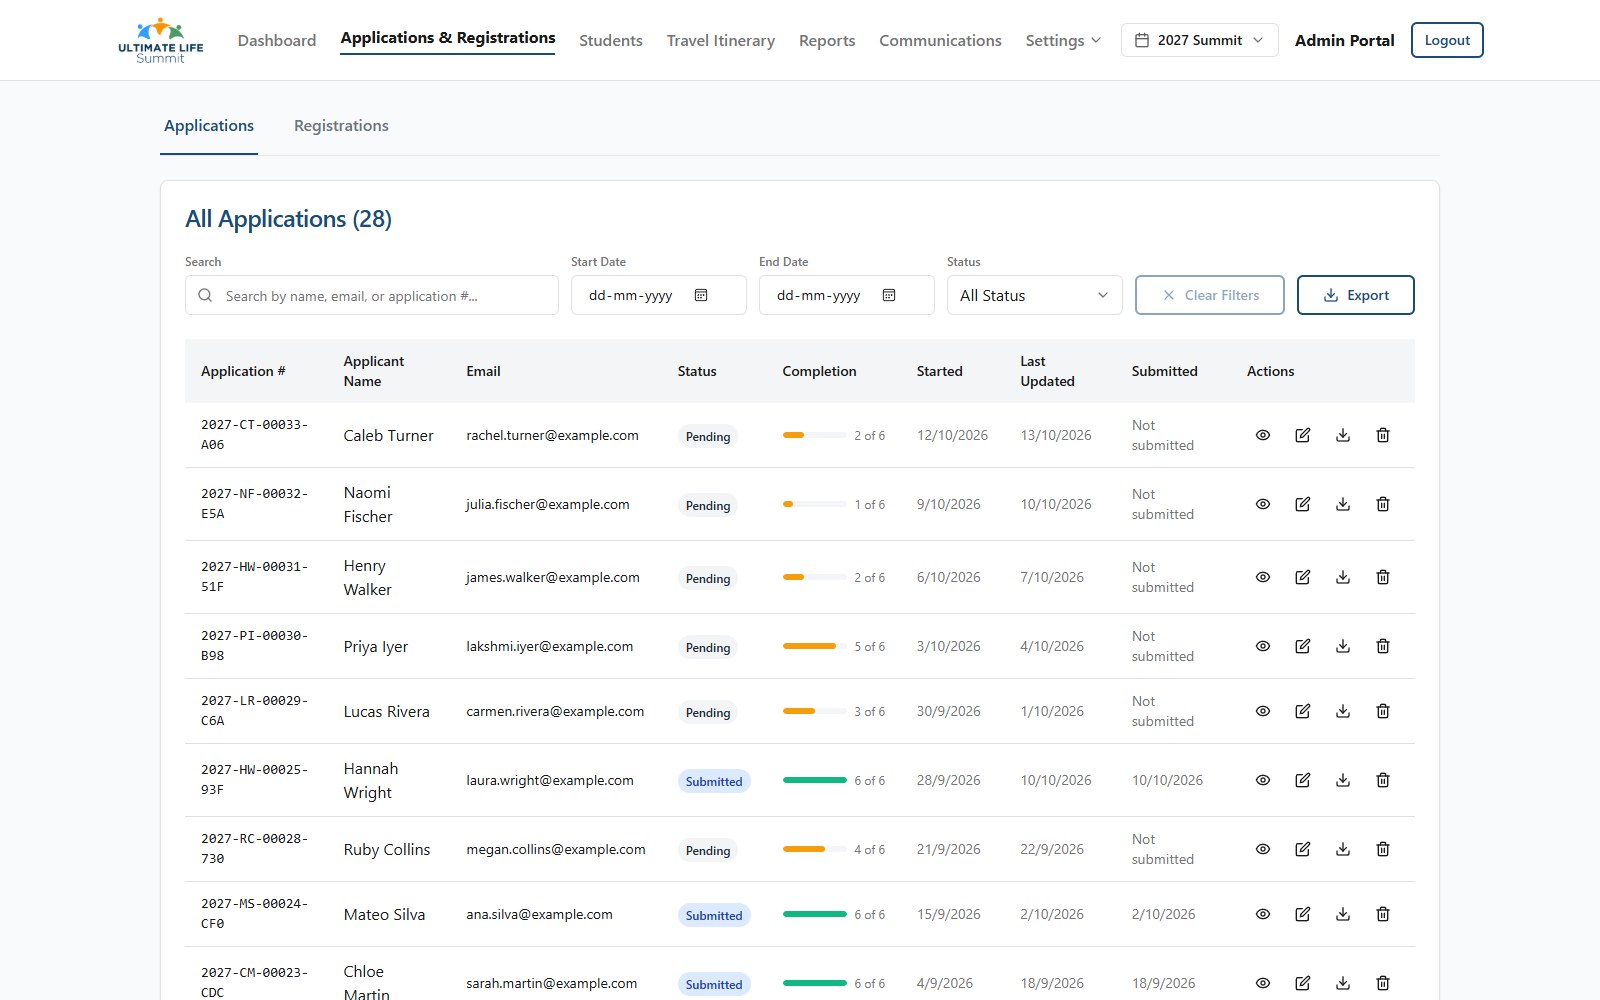The height and width of the screenshot is (1000, 1600).
Task: Open the Start Date calendar picker icon
Action: tap(701, 295)
